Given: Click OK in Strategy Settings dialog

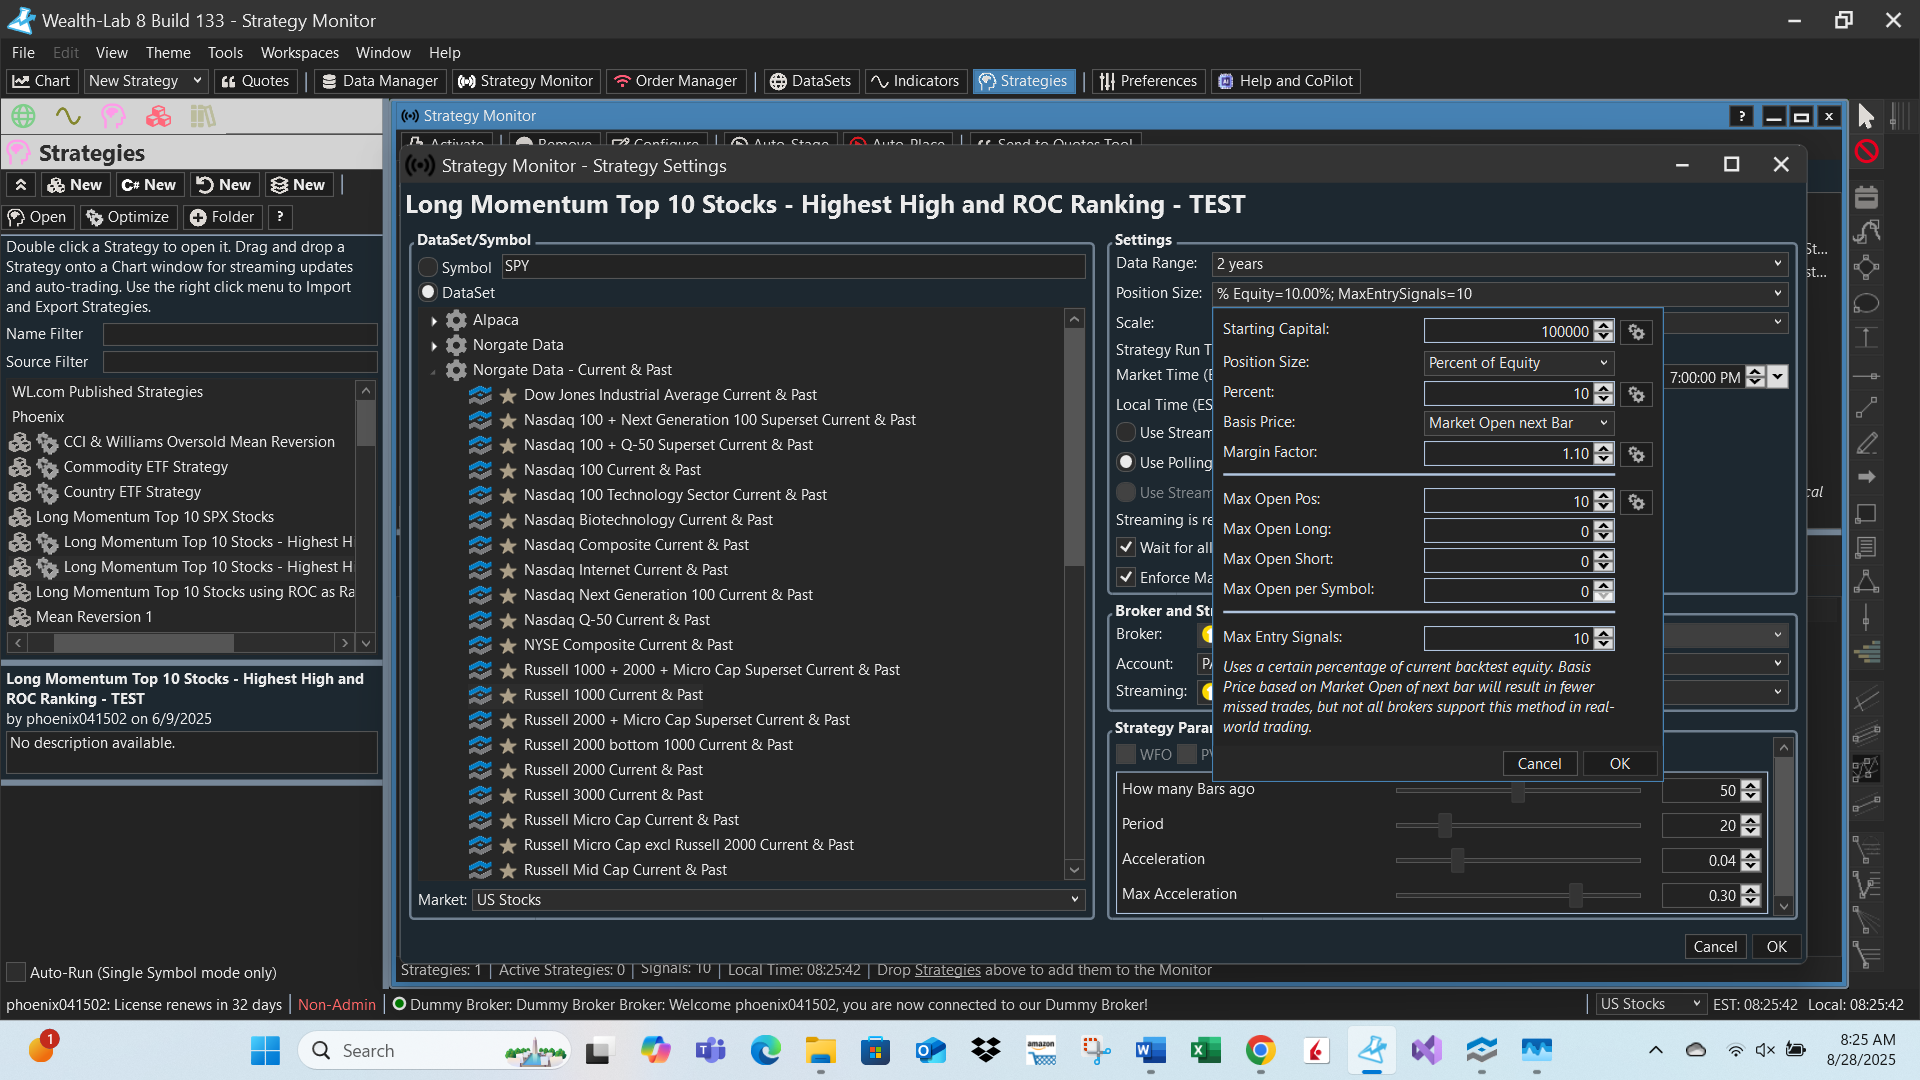Looking at the screenshot, I should [1776, 947].
